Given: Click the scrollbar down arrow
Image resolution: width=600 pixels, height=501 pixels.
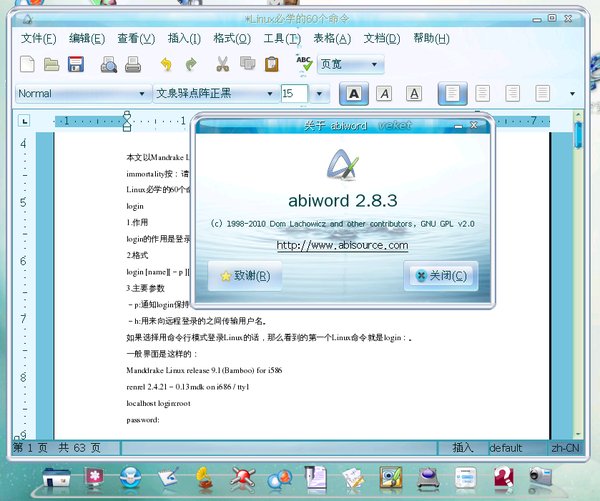Looking at the screenshot, I should 578,434.
